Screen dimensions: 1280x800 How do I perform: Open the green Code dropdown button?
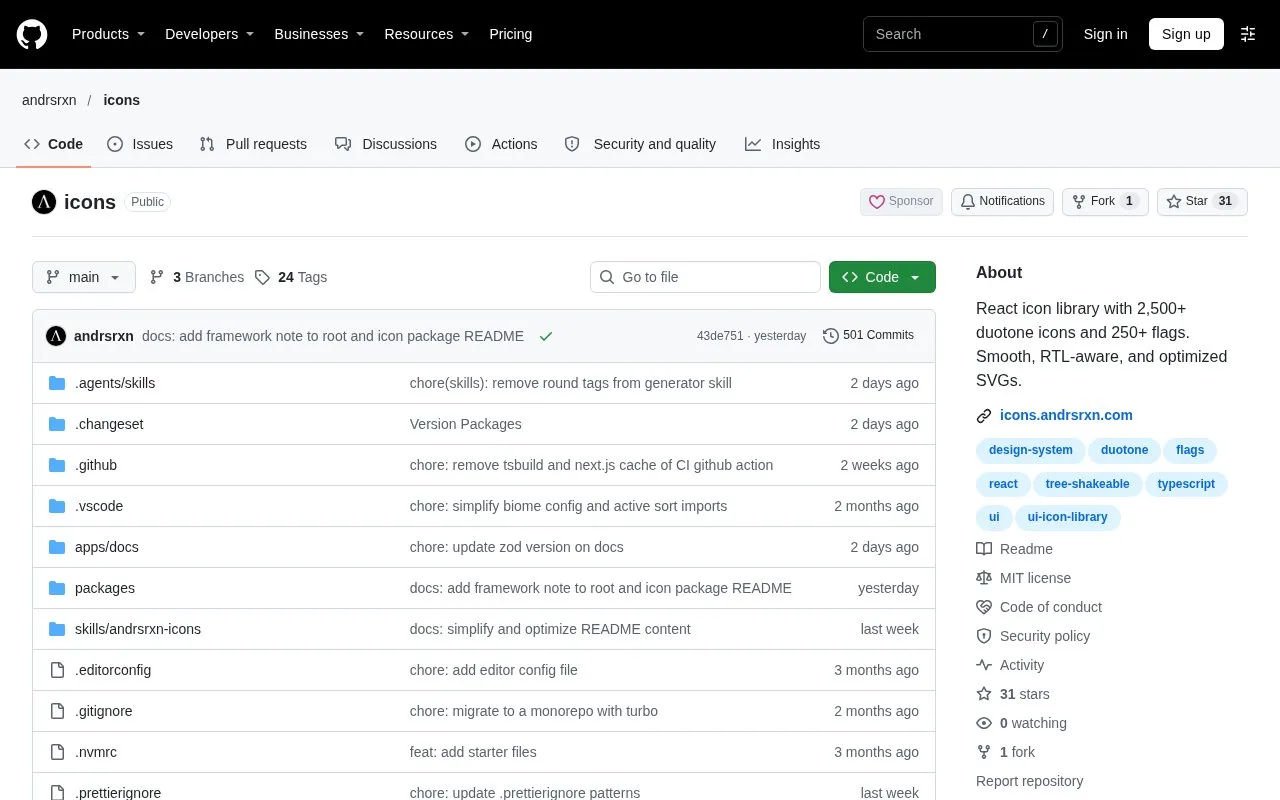pos(882,277)
